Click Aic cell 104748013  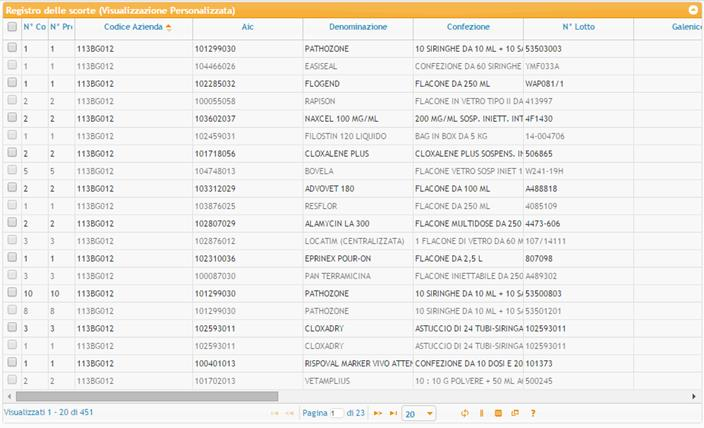click(x=215, y=171)
